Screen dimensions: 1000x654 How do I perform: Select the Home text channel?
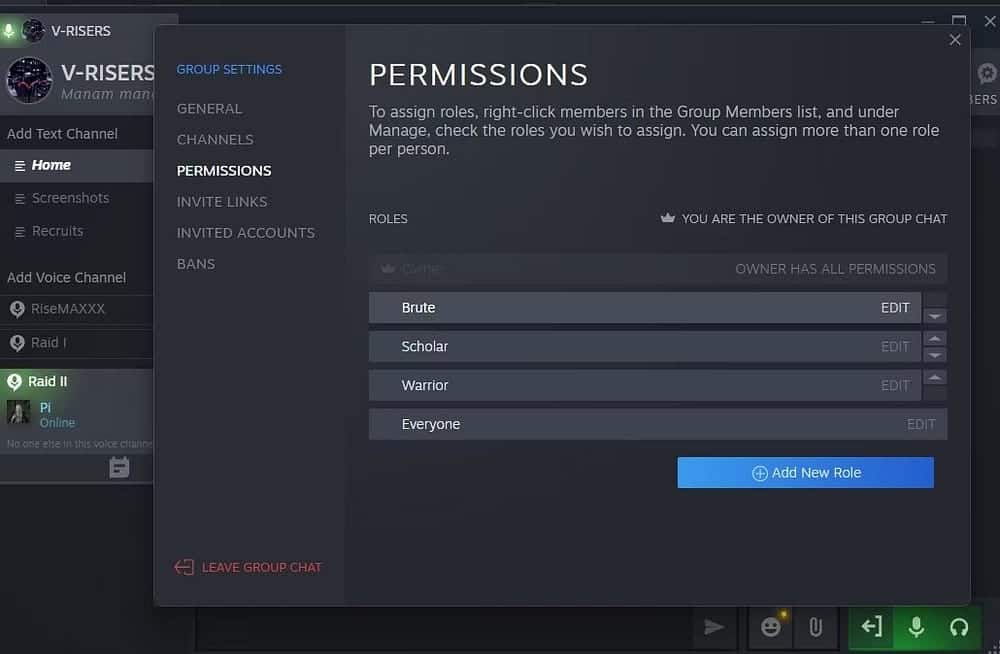pyautogui.click(x=49, y=165)
